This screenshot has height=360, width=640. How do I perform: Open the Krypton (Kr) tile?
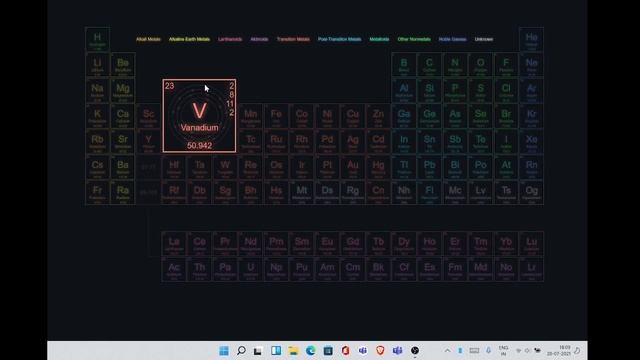[x=531, y=116]
